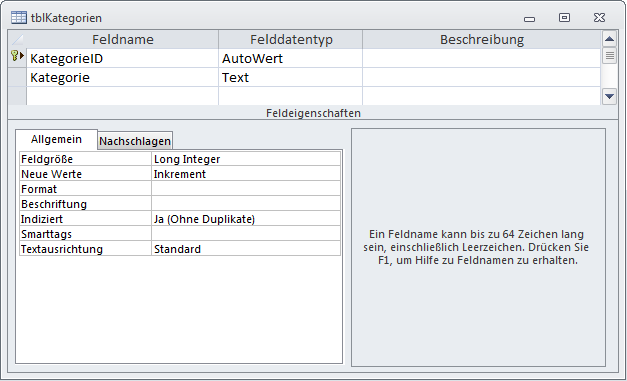This screenshot has width=627, height=381.
Task: Click the Beschriftung property label
Action: click(86, 203)
